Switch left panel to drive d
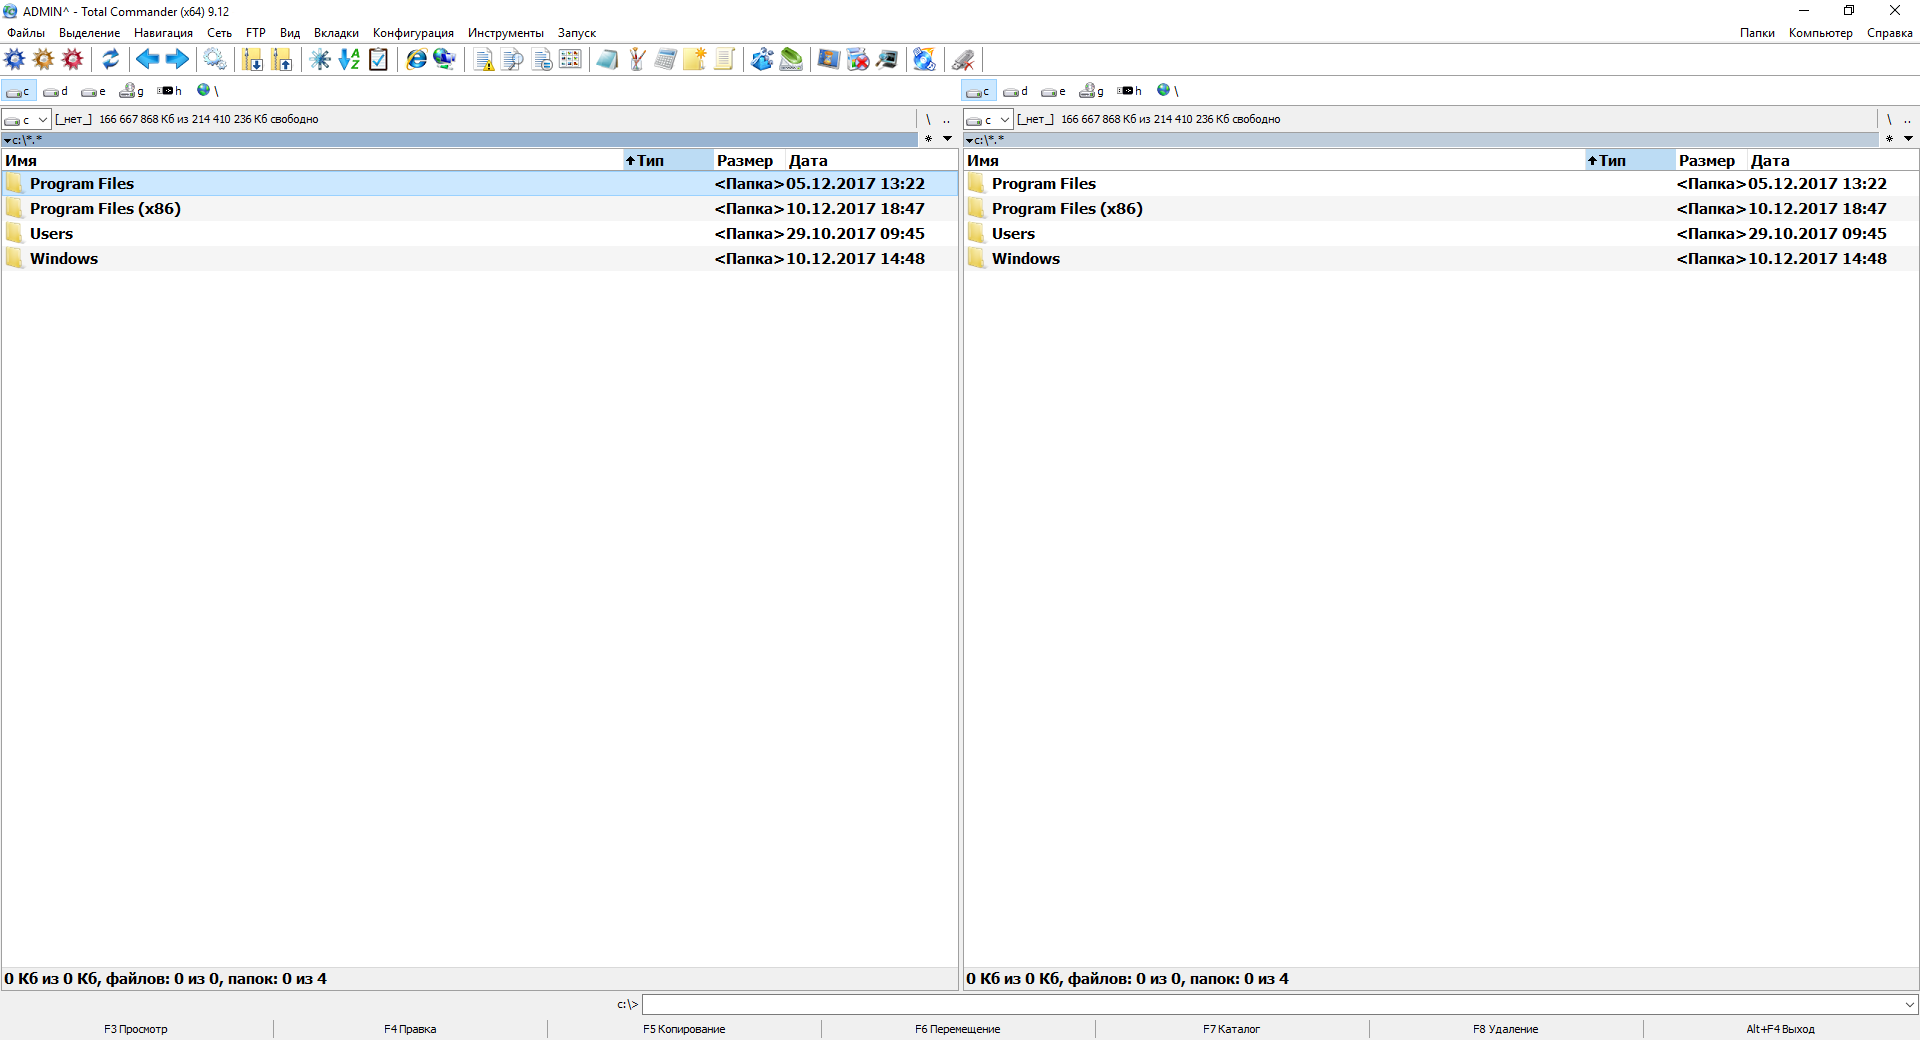1920x1040 pixels. pos(56,91)
